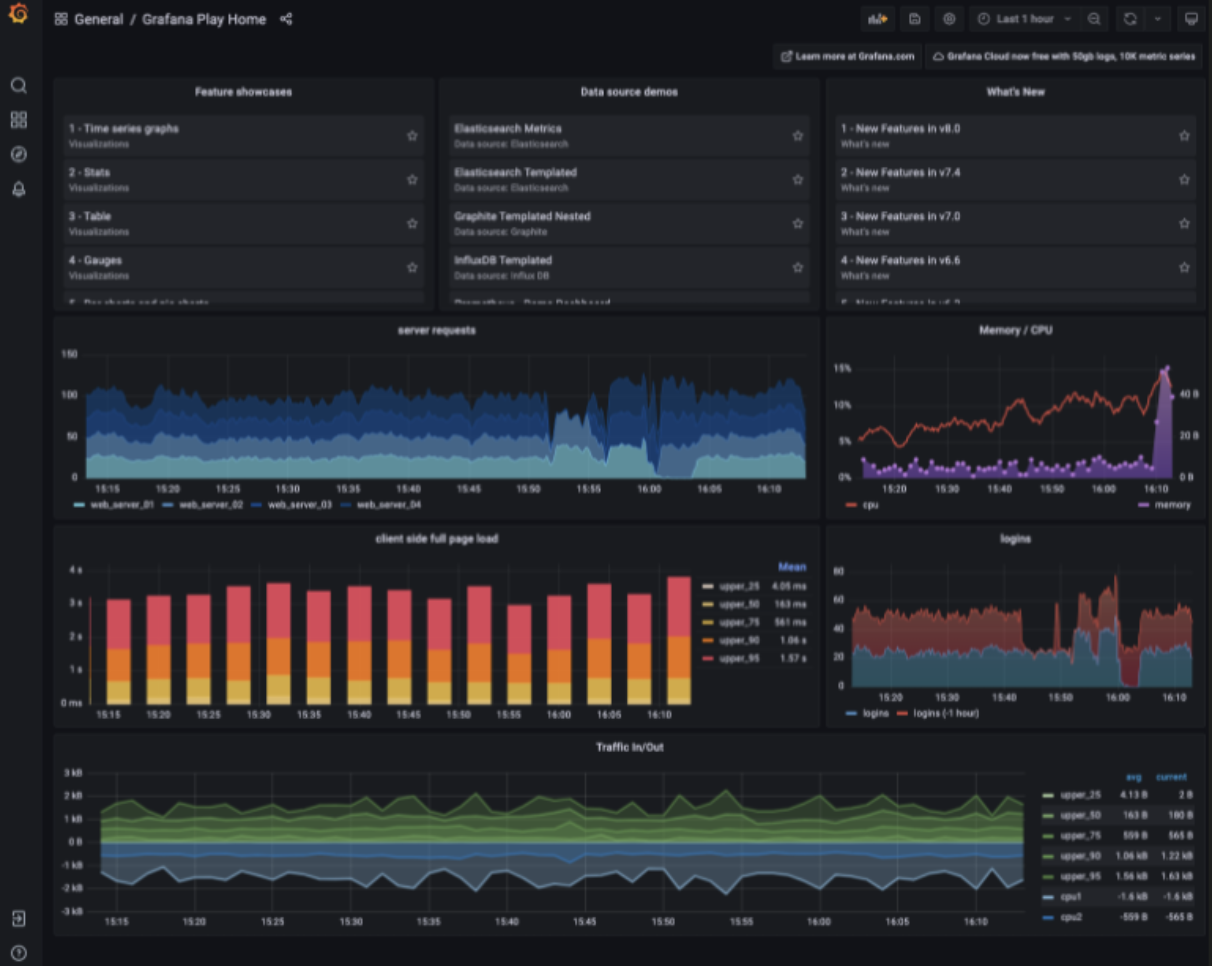Open the client side full page load menu
The width and height of the screenshot is (1214, 968).
(436, 538)
